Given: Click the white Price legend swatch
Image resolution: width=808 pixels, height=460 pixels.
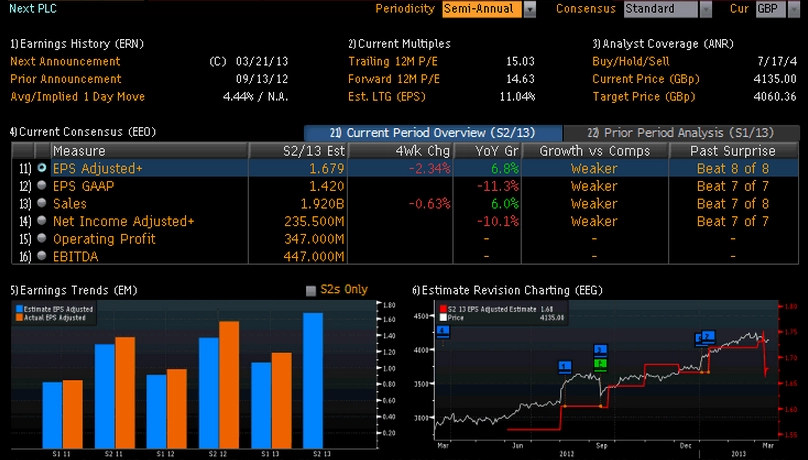Looking at the screenshot, I should [443, 318].
